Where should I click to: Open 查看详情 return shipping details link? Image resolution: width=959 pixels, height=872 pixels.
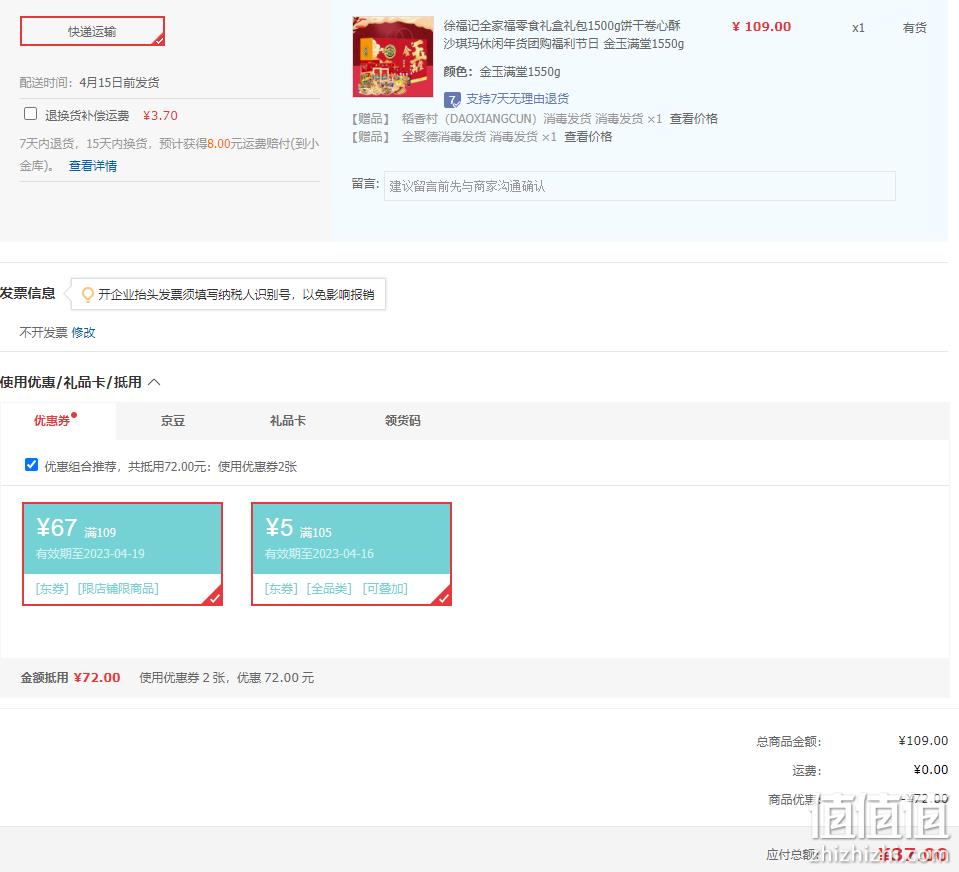coord(93,166)
